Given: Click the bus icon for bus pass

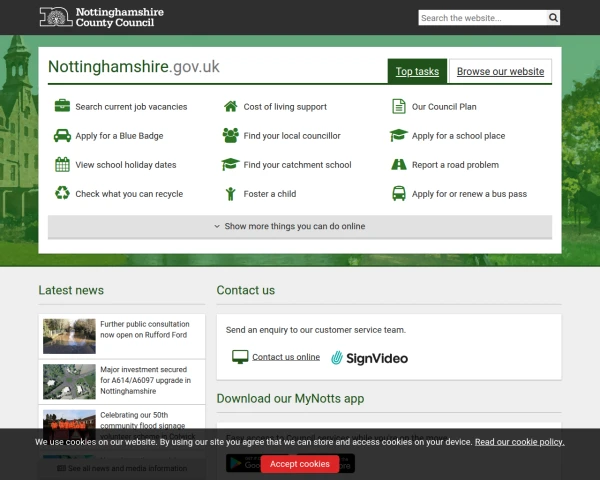Looking at the screenshot, I should (x=399, y=193).
